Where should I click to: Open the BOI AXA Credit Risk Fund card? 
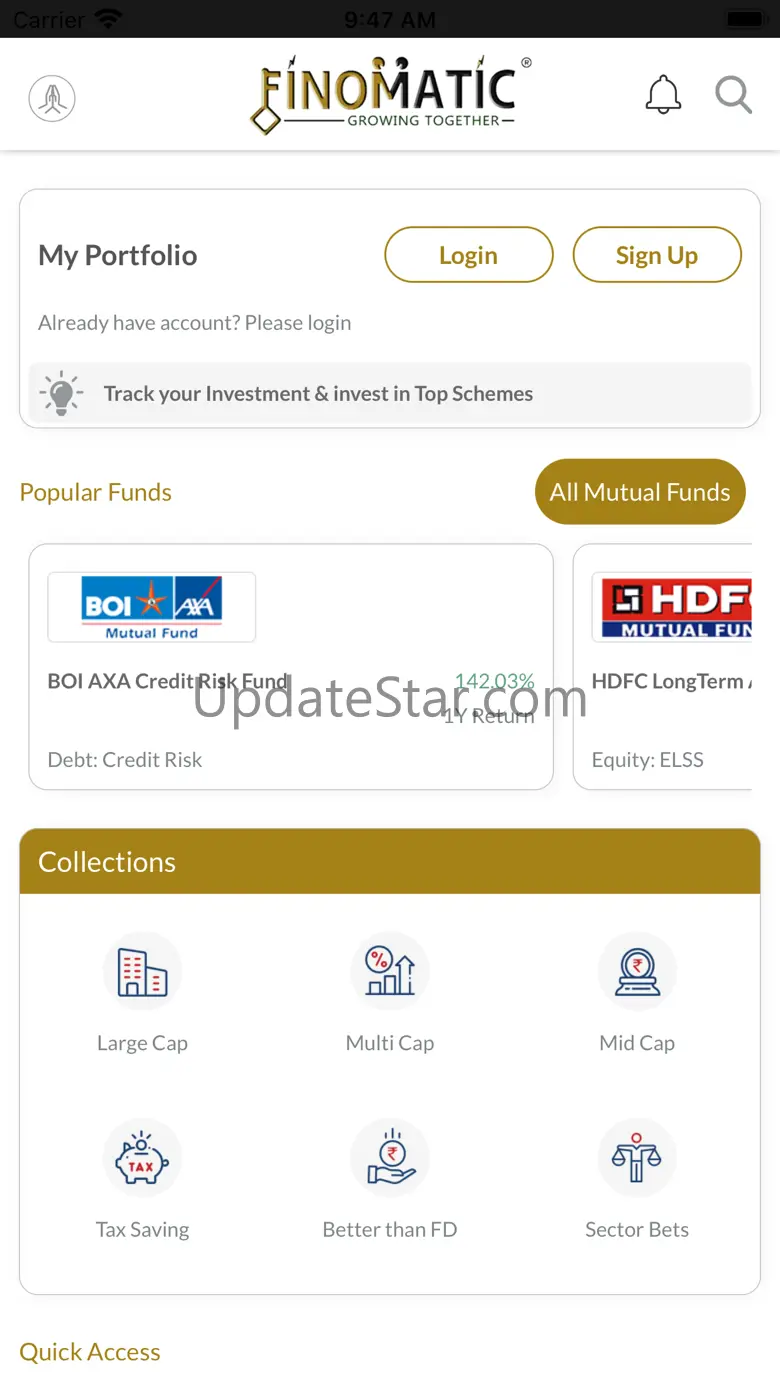pyautogui.click(x=291, y=667)
